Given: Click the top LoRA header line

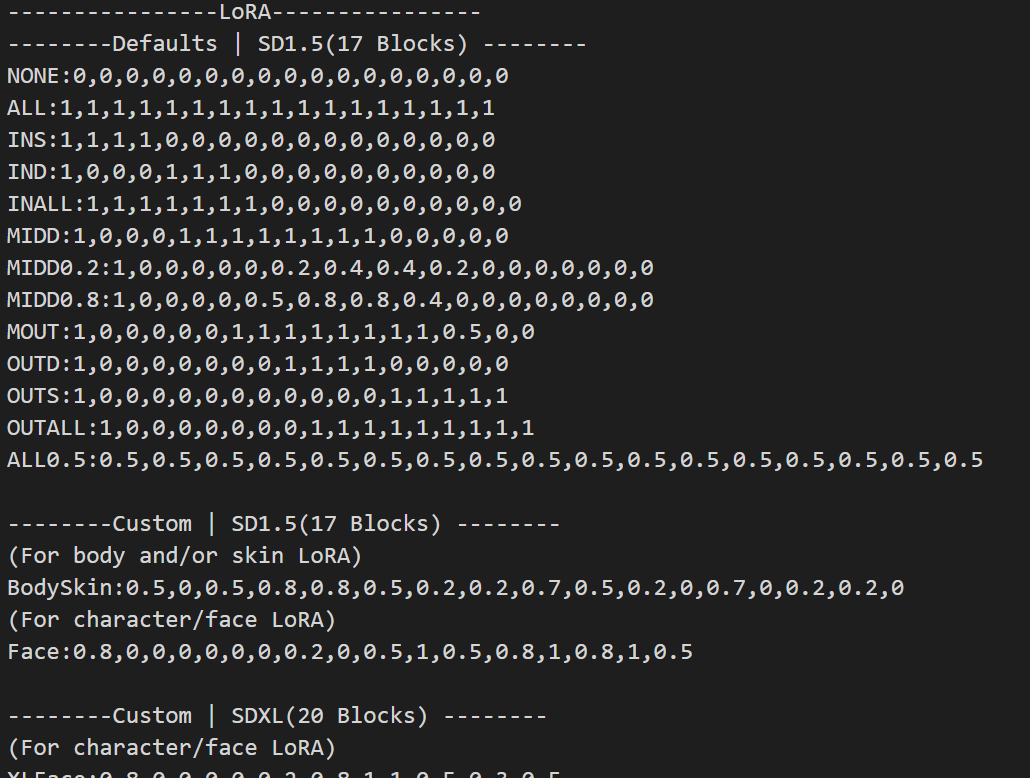Looking at the screenshot, I should click(245, 13).
